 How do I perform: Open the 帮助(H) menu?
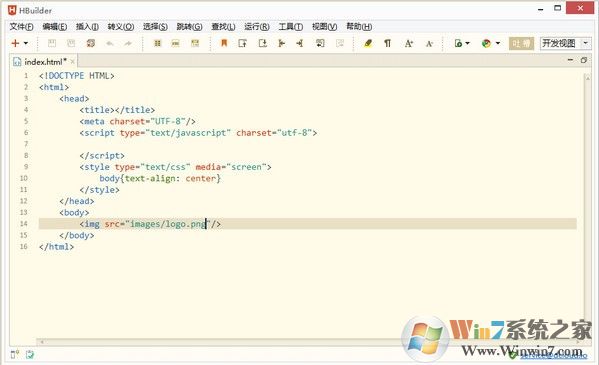[x=359, y=26]
